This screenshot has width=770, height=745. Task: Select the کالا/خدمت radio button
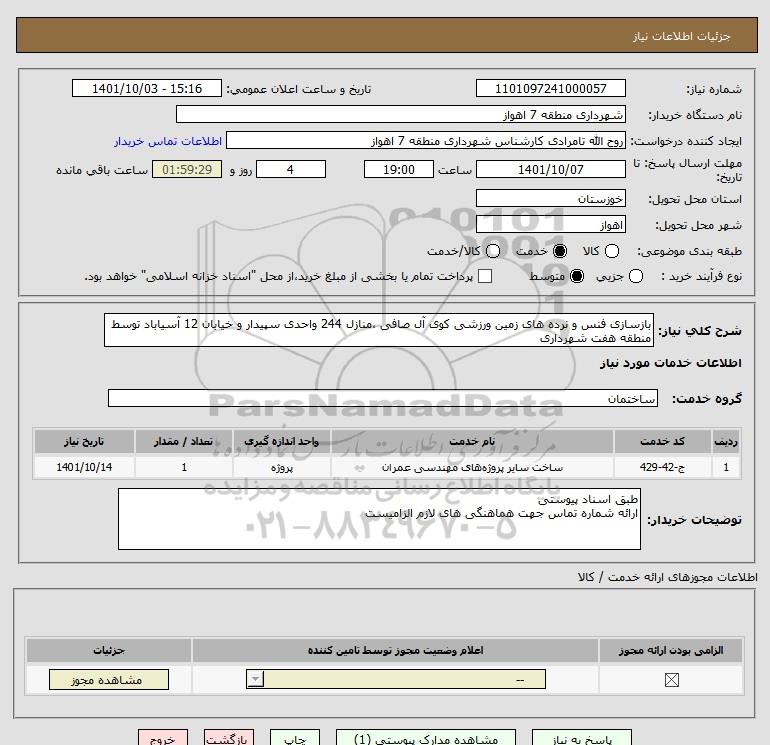click(493, 251)
